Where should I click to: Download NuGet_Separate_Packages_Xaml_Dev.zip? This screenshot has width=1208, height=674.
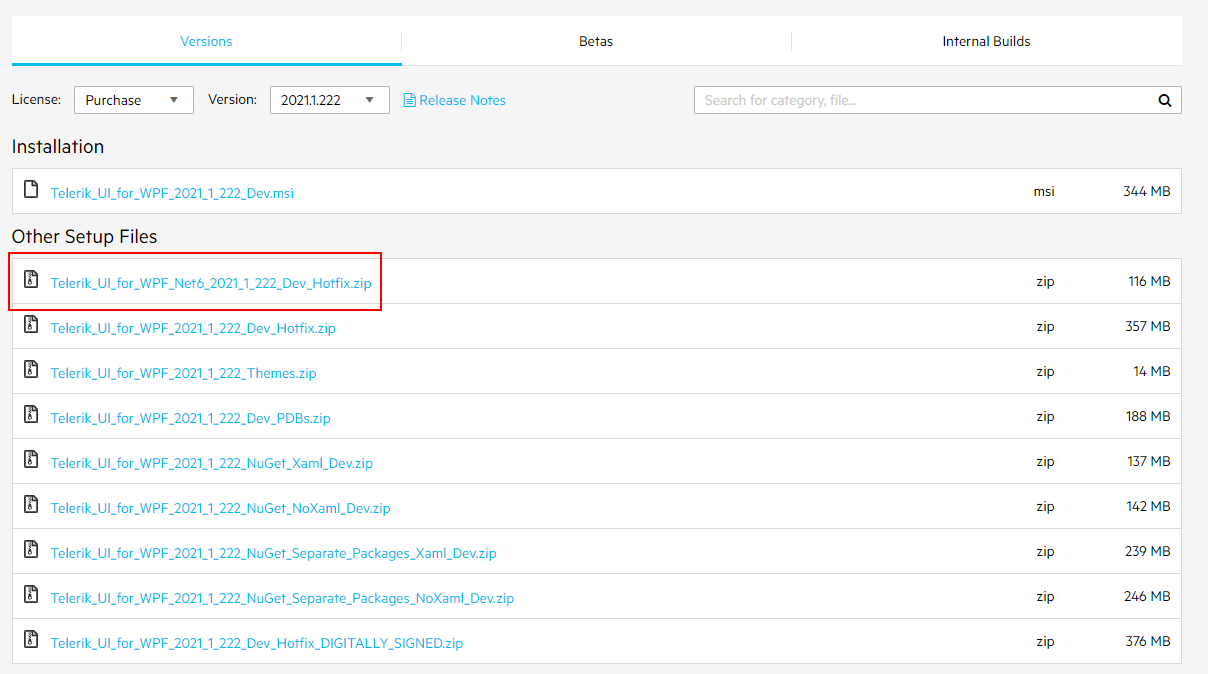pos(274,553)
